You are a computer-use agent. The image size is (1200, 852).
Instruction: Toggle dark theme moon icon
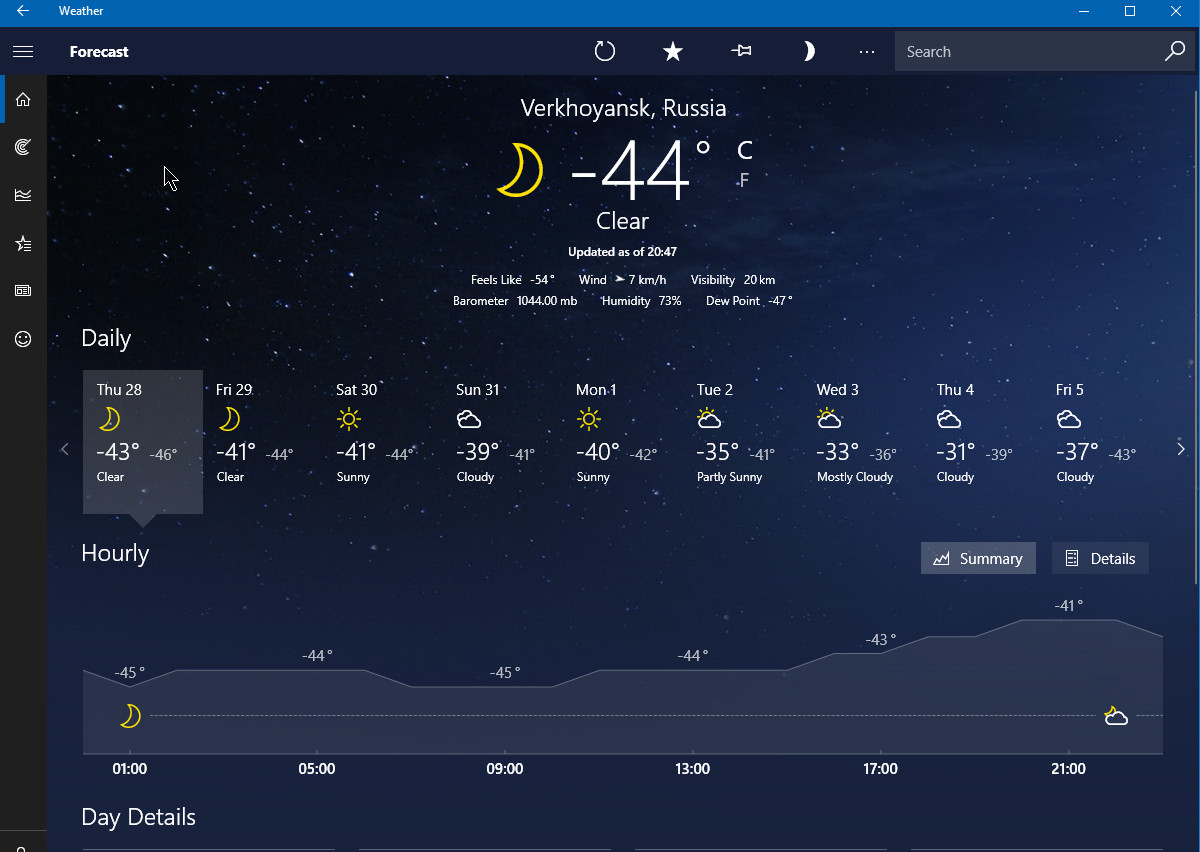coord(808,52)
